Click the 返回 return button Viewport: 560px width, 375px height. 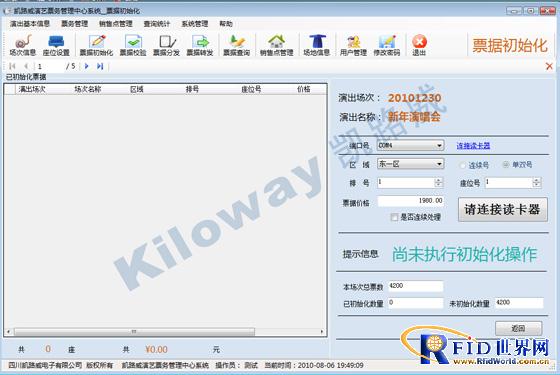point(518,328)
